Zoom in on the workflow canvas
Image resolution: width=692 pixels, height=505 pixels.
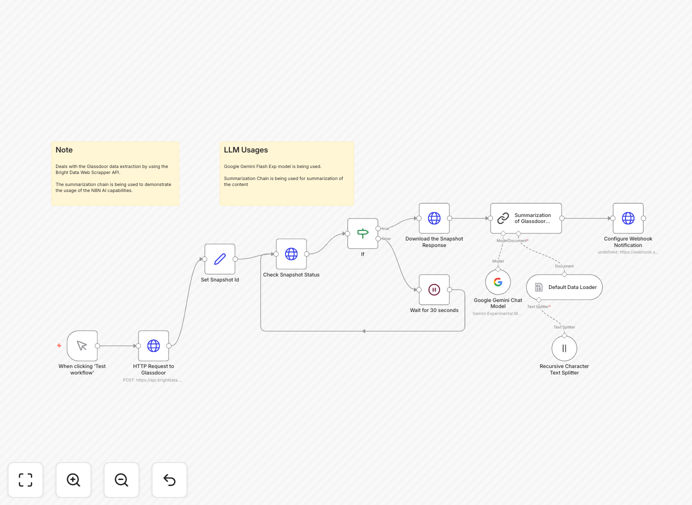(x=73, y=480)
